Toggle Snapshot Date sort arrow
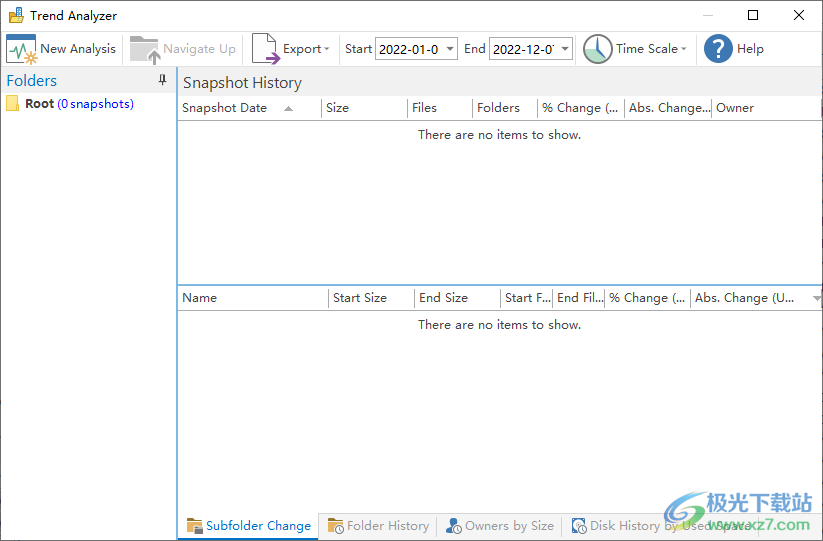 pos(288,109)
